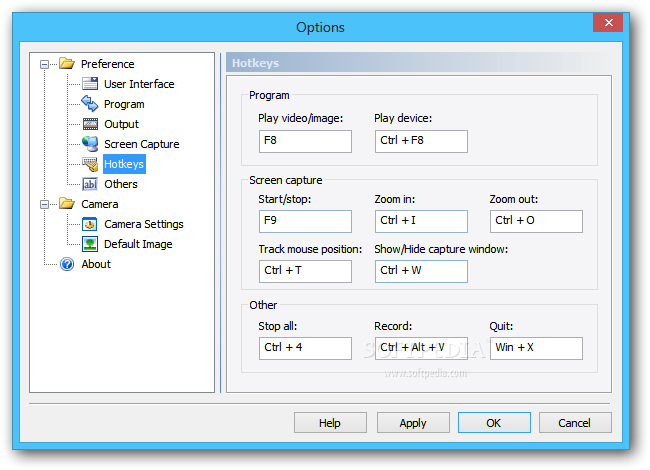650x470 pixels.
Task: Click the Output filmstrip icon
Action: click(90, 124)
